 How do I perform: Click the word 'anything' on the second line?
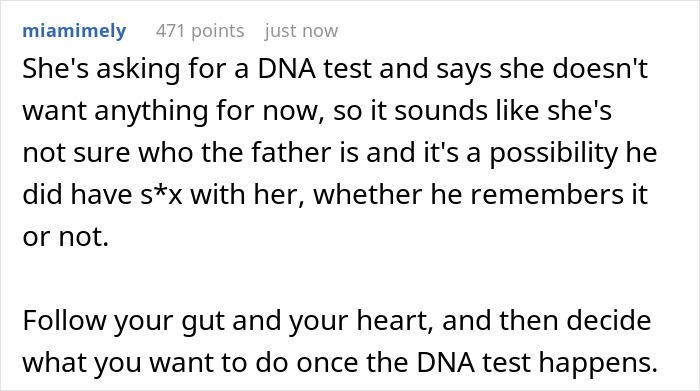[151, 112]
